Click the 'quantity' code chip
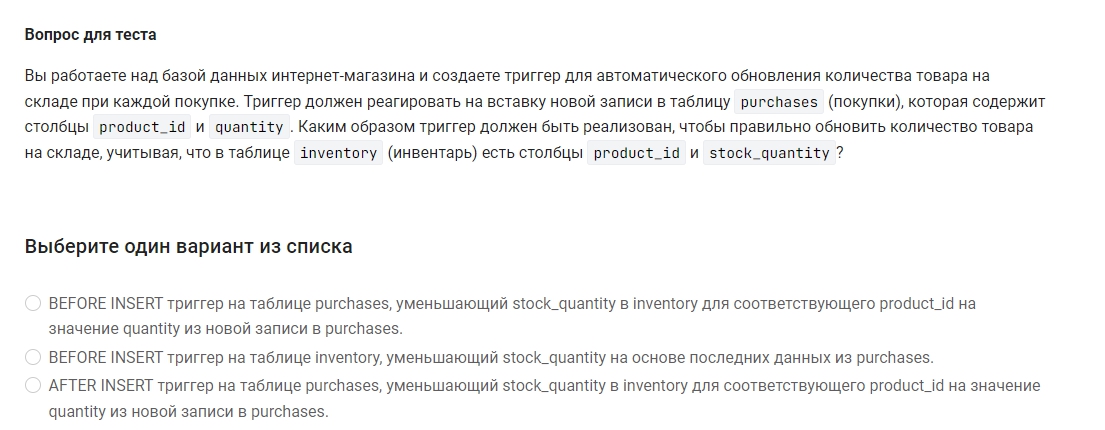 (x=249, y=127)
